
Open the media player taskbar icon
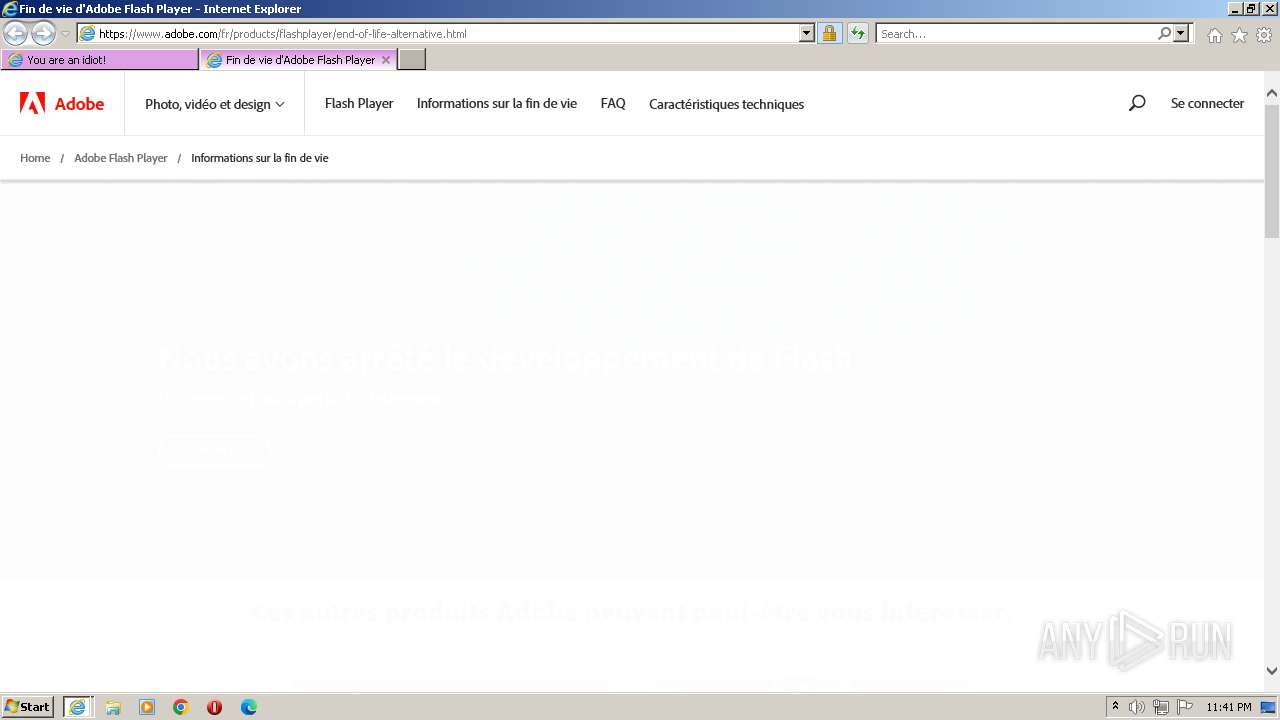(147, 707)
